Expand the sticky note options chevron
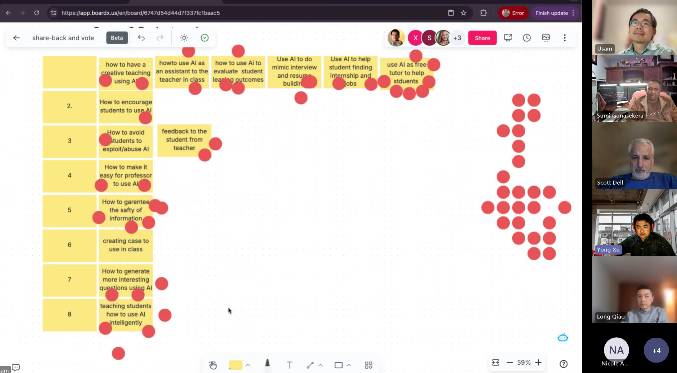Image resolution: width=677 pixels, height=373 pixels. pyautogui.click(x=248, y=365)
